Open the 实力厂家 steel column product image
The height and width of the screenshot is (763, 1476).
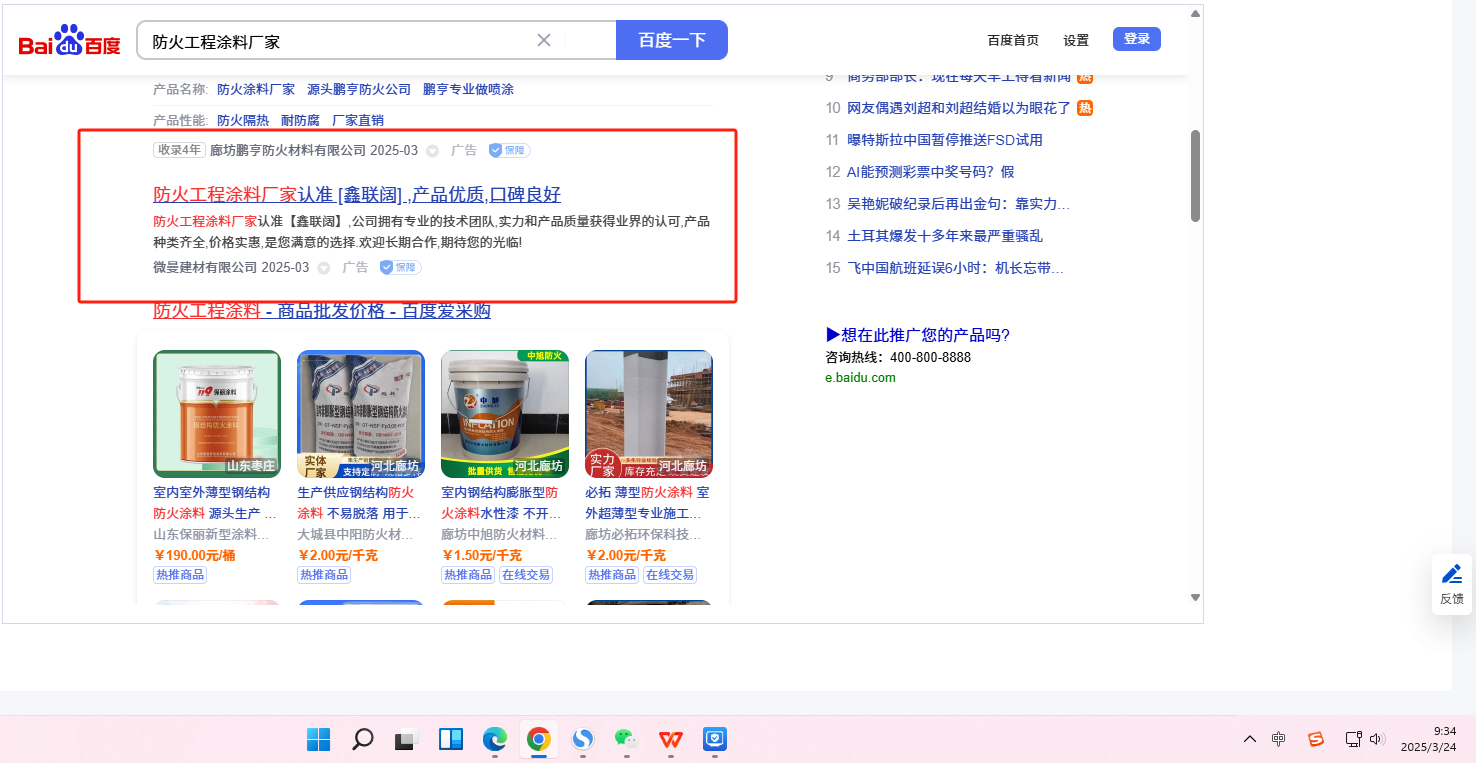(x=649, y=414)
